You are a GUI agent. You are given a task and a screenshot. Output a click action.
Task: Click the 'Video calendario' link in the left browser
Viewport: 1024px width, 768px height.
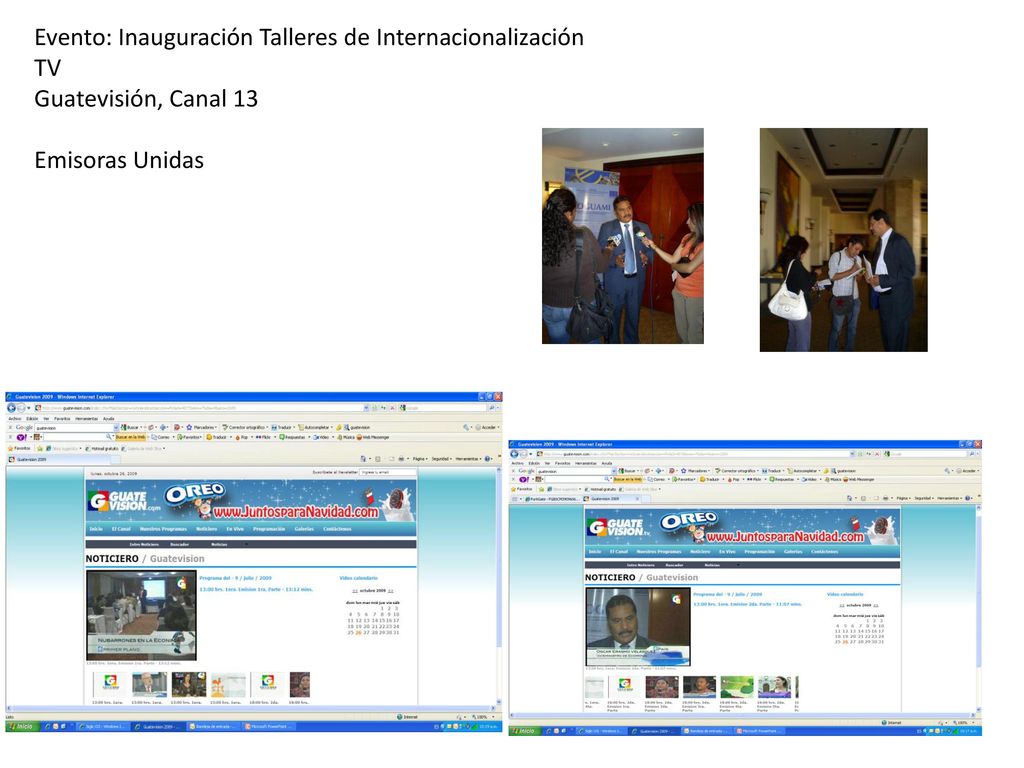pyautogui.click(x=359, y=578)
